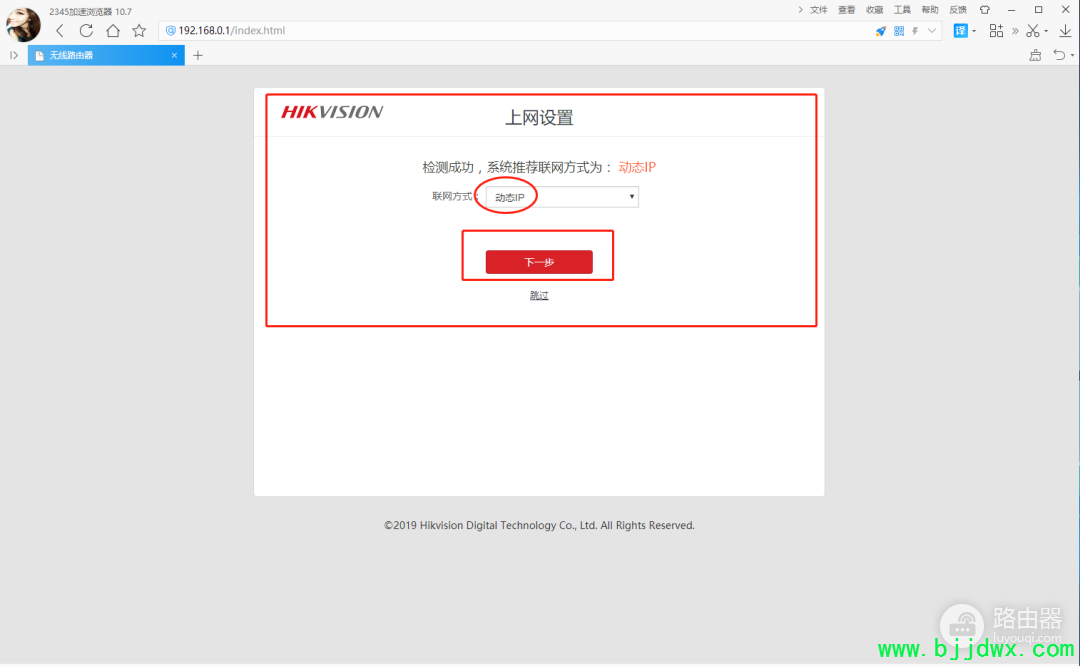
Task: Click the undo closed tab icon
Action: [x=1059, y=55]
